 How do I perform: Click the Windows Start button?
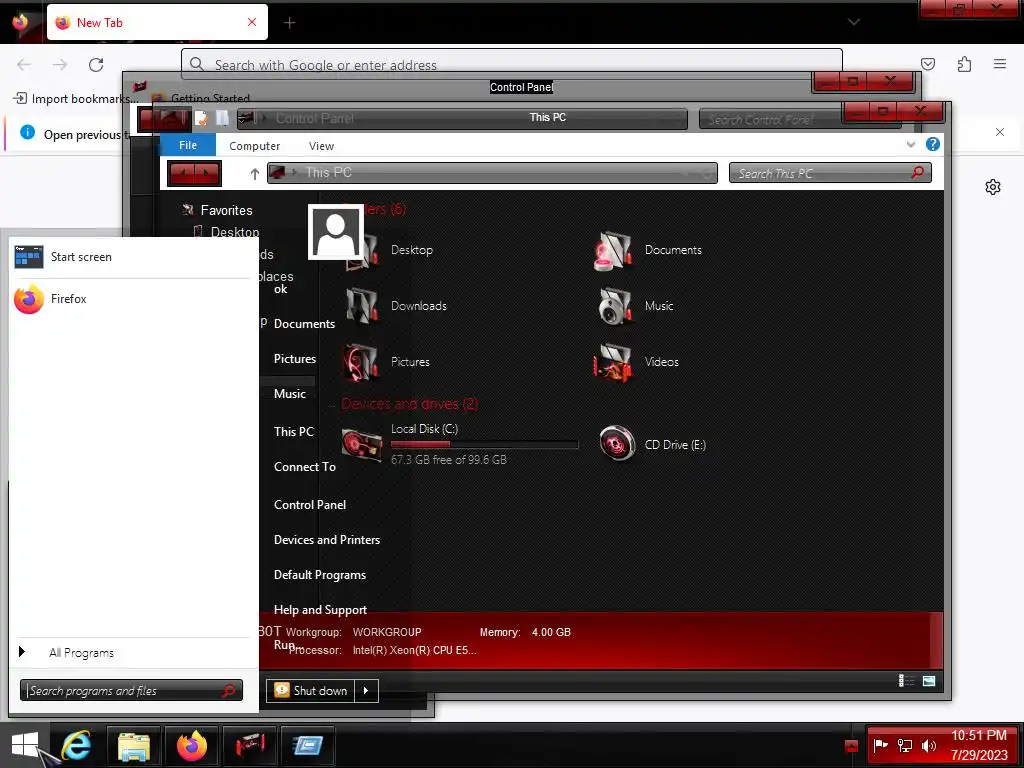(x=25, y=745)
